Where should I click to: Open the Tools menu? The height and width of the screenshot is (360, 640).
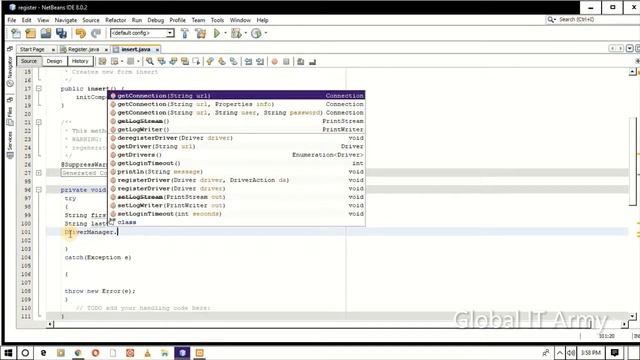pos(217,20)
